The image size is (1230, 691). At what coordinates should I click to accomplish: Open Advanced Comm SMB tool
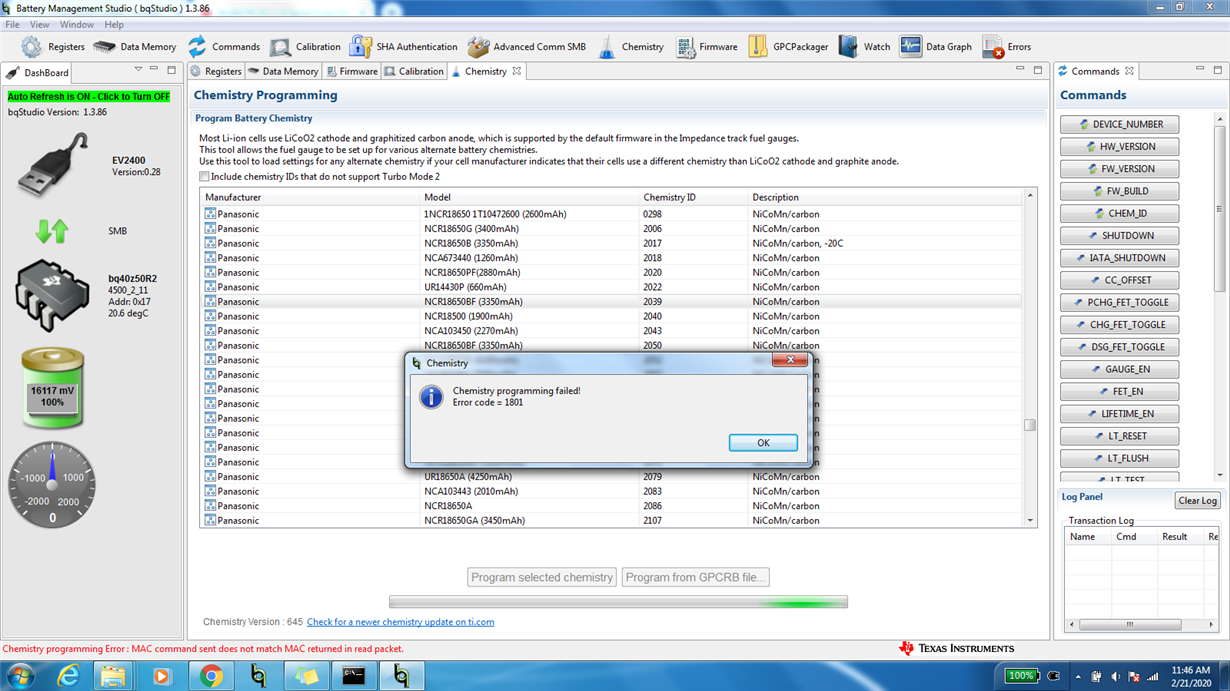526,47
